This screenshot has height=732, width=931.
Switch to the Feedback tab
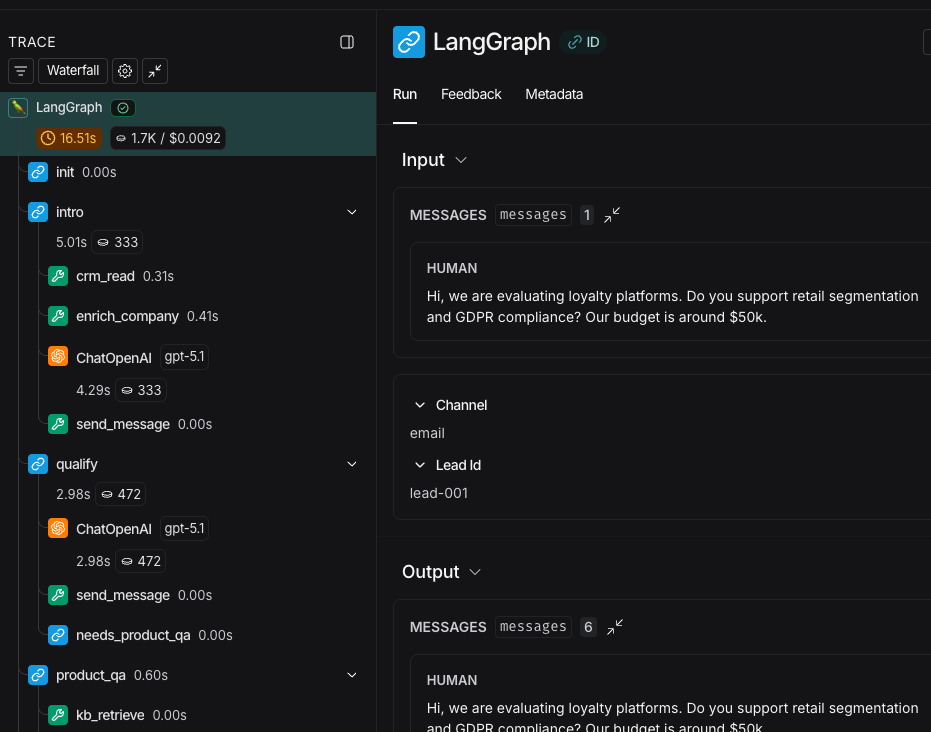[x=471, y=94]
